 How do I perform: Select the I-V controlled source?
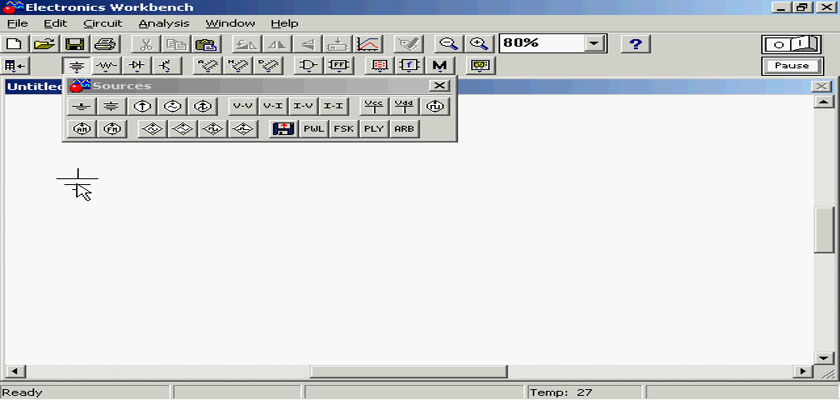(x=304, y=107)
